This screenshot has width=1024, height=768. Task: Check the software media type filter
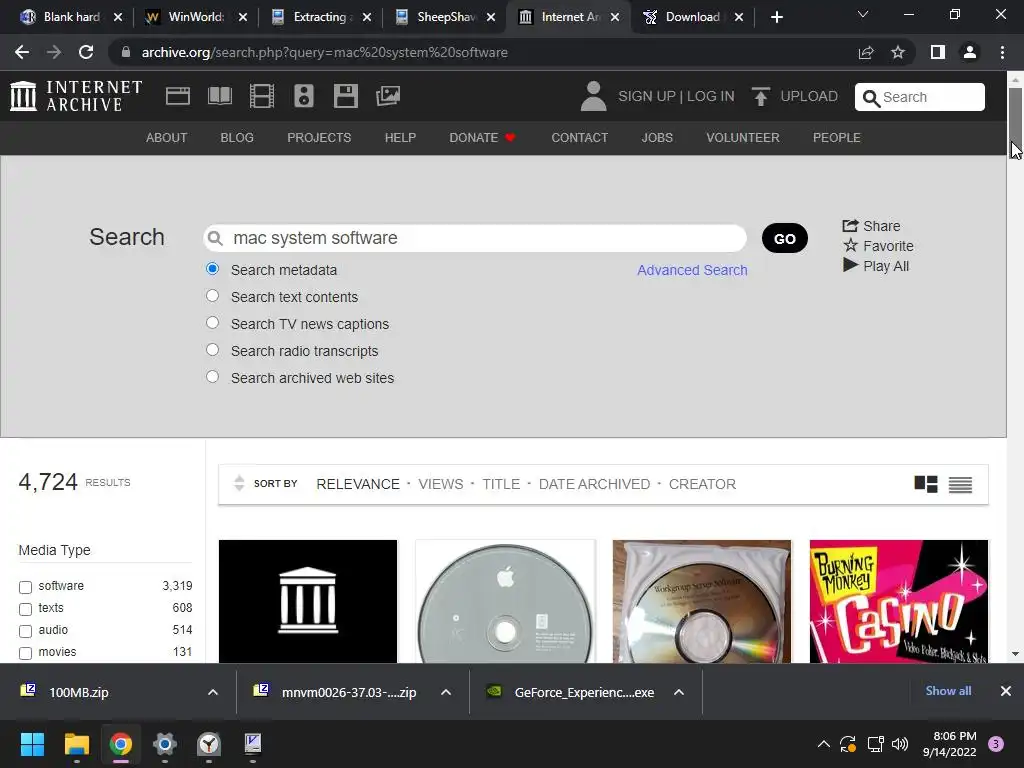click(25, 587)
